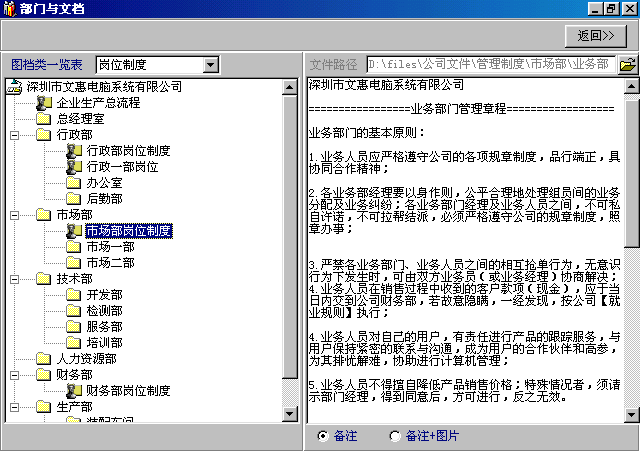The height and width of the screenshot is (452, 640).
Task: Click the 生产部 folder icon
Action: [43, 407]
